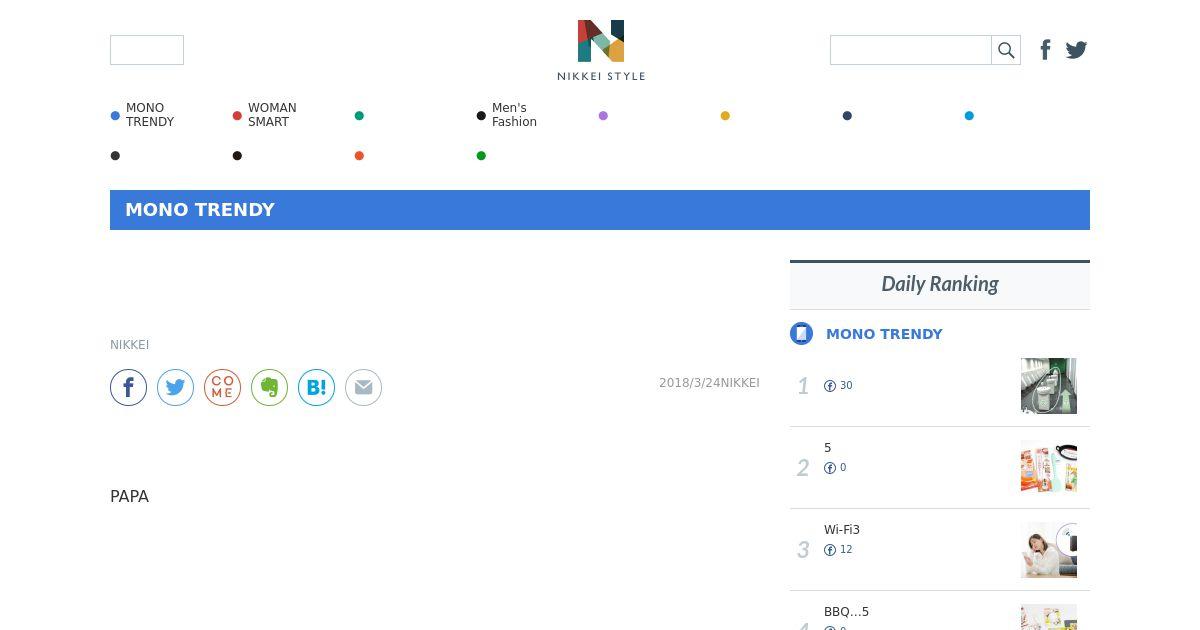Screen dimensions: 1200x630
Task: Send article via the email icon
Action: tap(363, 387)
